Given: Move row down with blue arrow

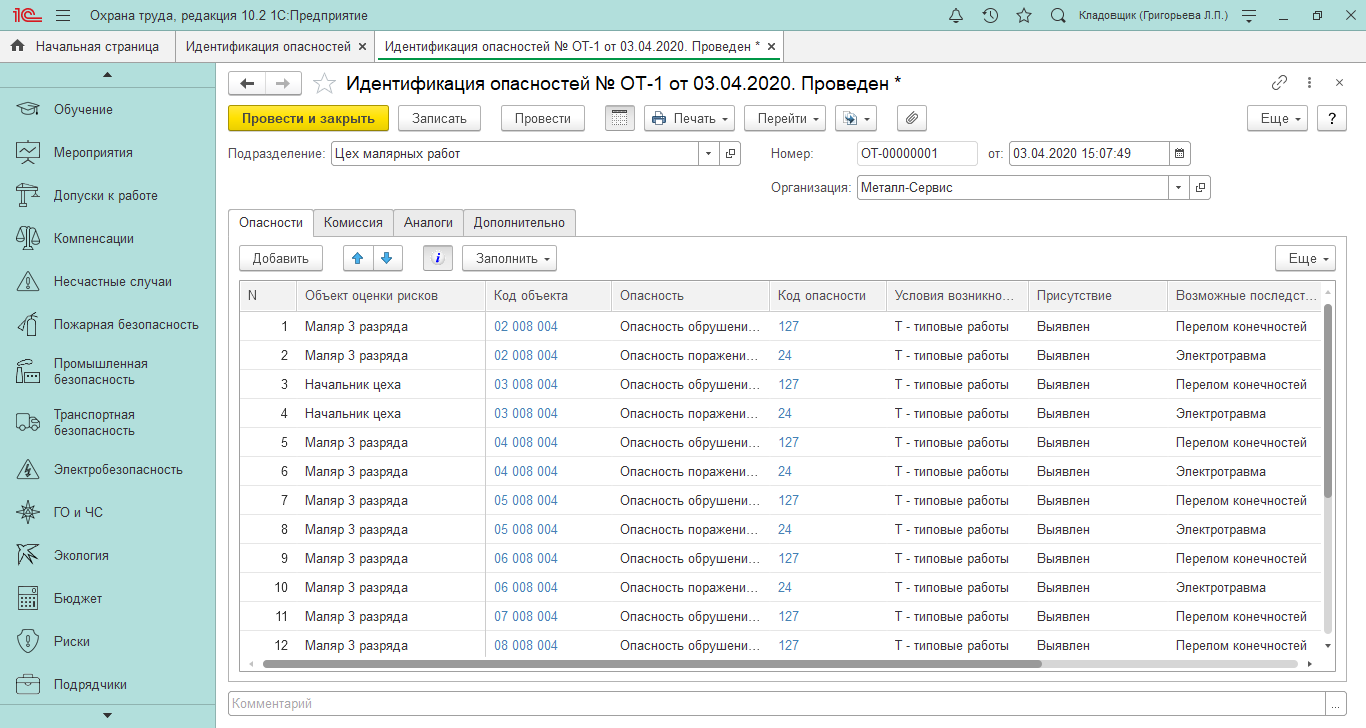Looking at the screenshot, I should click(388, 258).
